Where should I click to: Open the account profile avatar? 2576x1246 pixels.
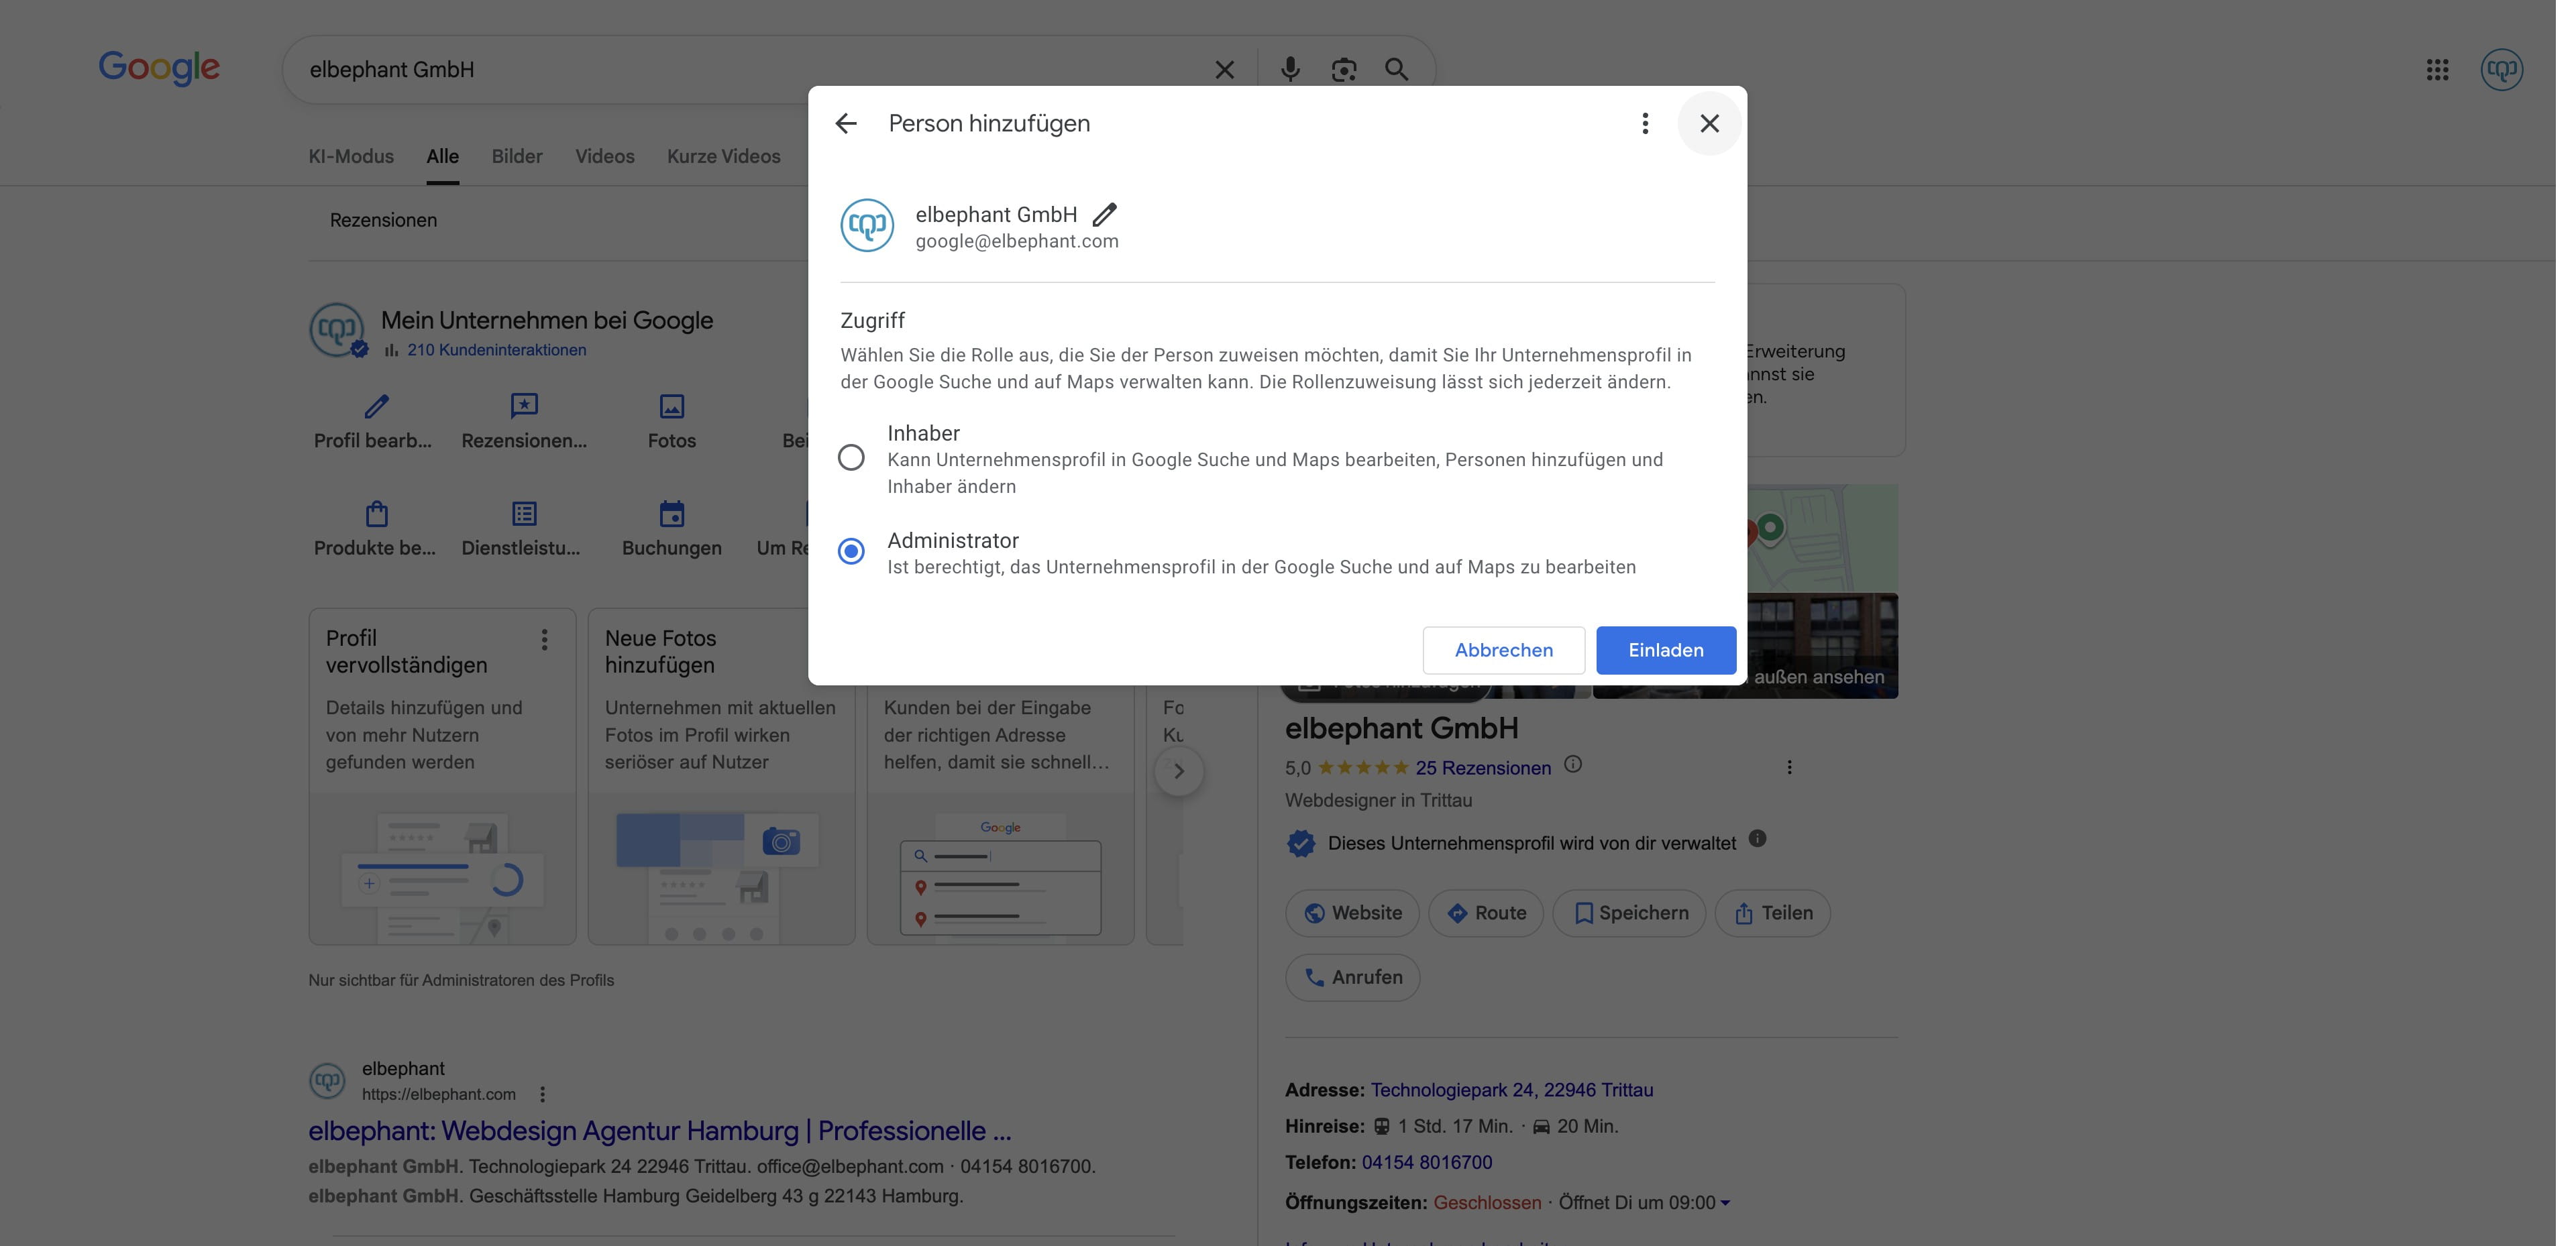pyautogui.click(x=2501, y=69)
